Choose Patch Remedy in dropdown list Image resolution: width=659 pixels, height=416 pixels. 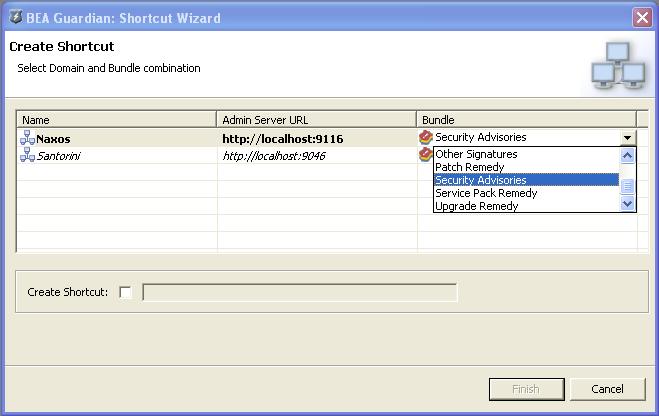(x=526, y=167)
